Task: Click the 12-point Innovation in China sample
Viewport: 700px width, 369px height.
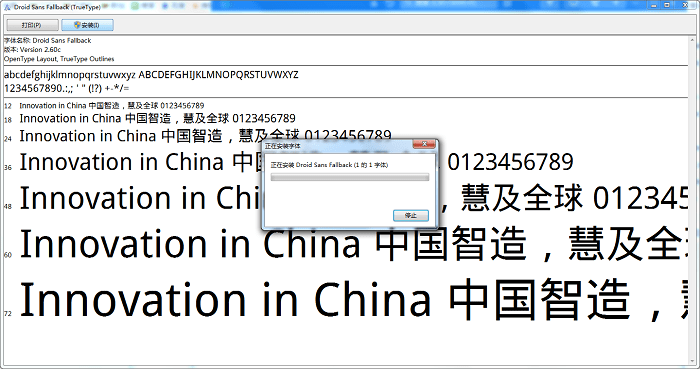Action: pos(112,106)
